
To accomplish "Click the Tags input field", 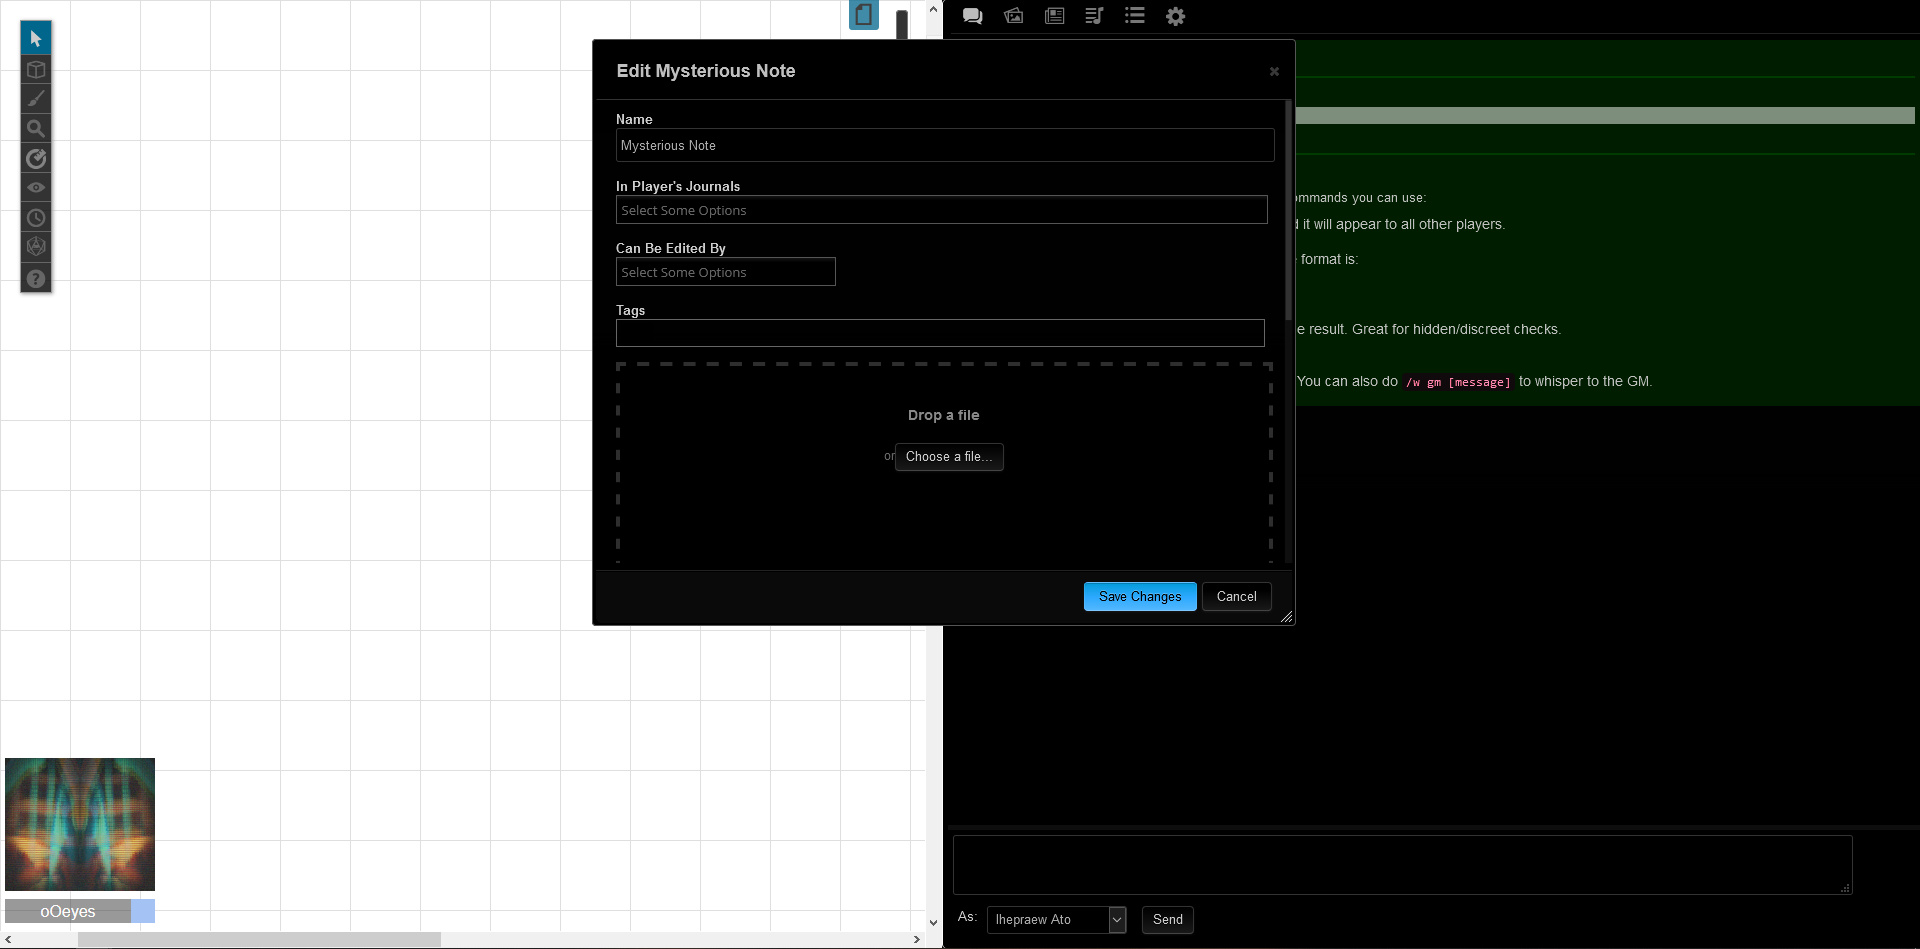I will coord(940,333).
